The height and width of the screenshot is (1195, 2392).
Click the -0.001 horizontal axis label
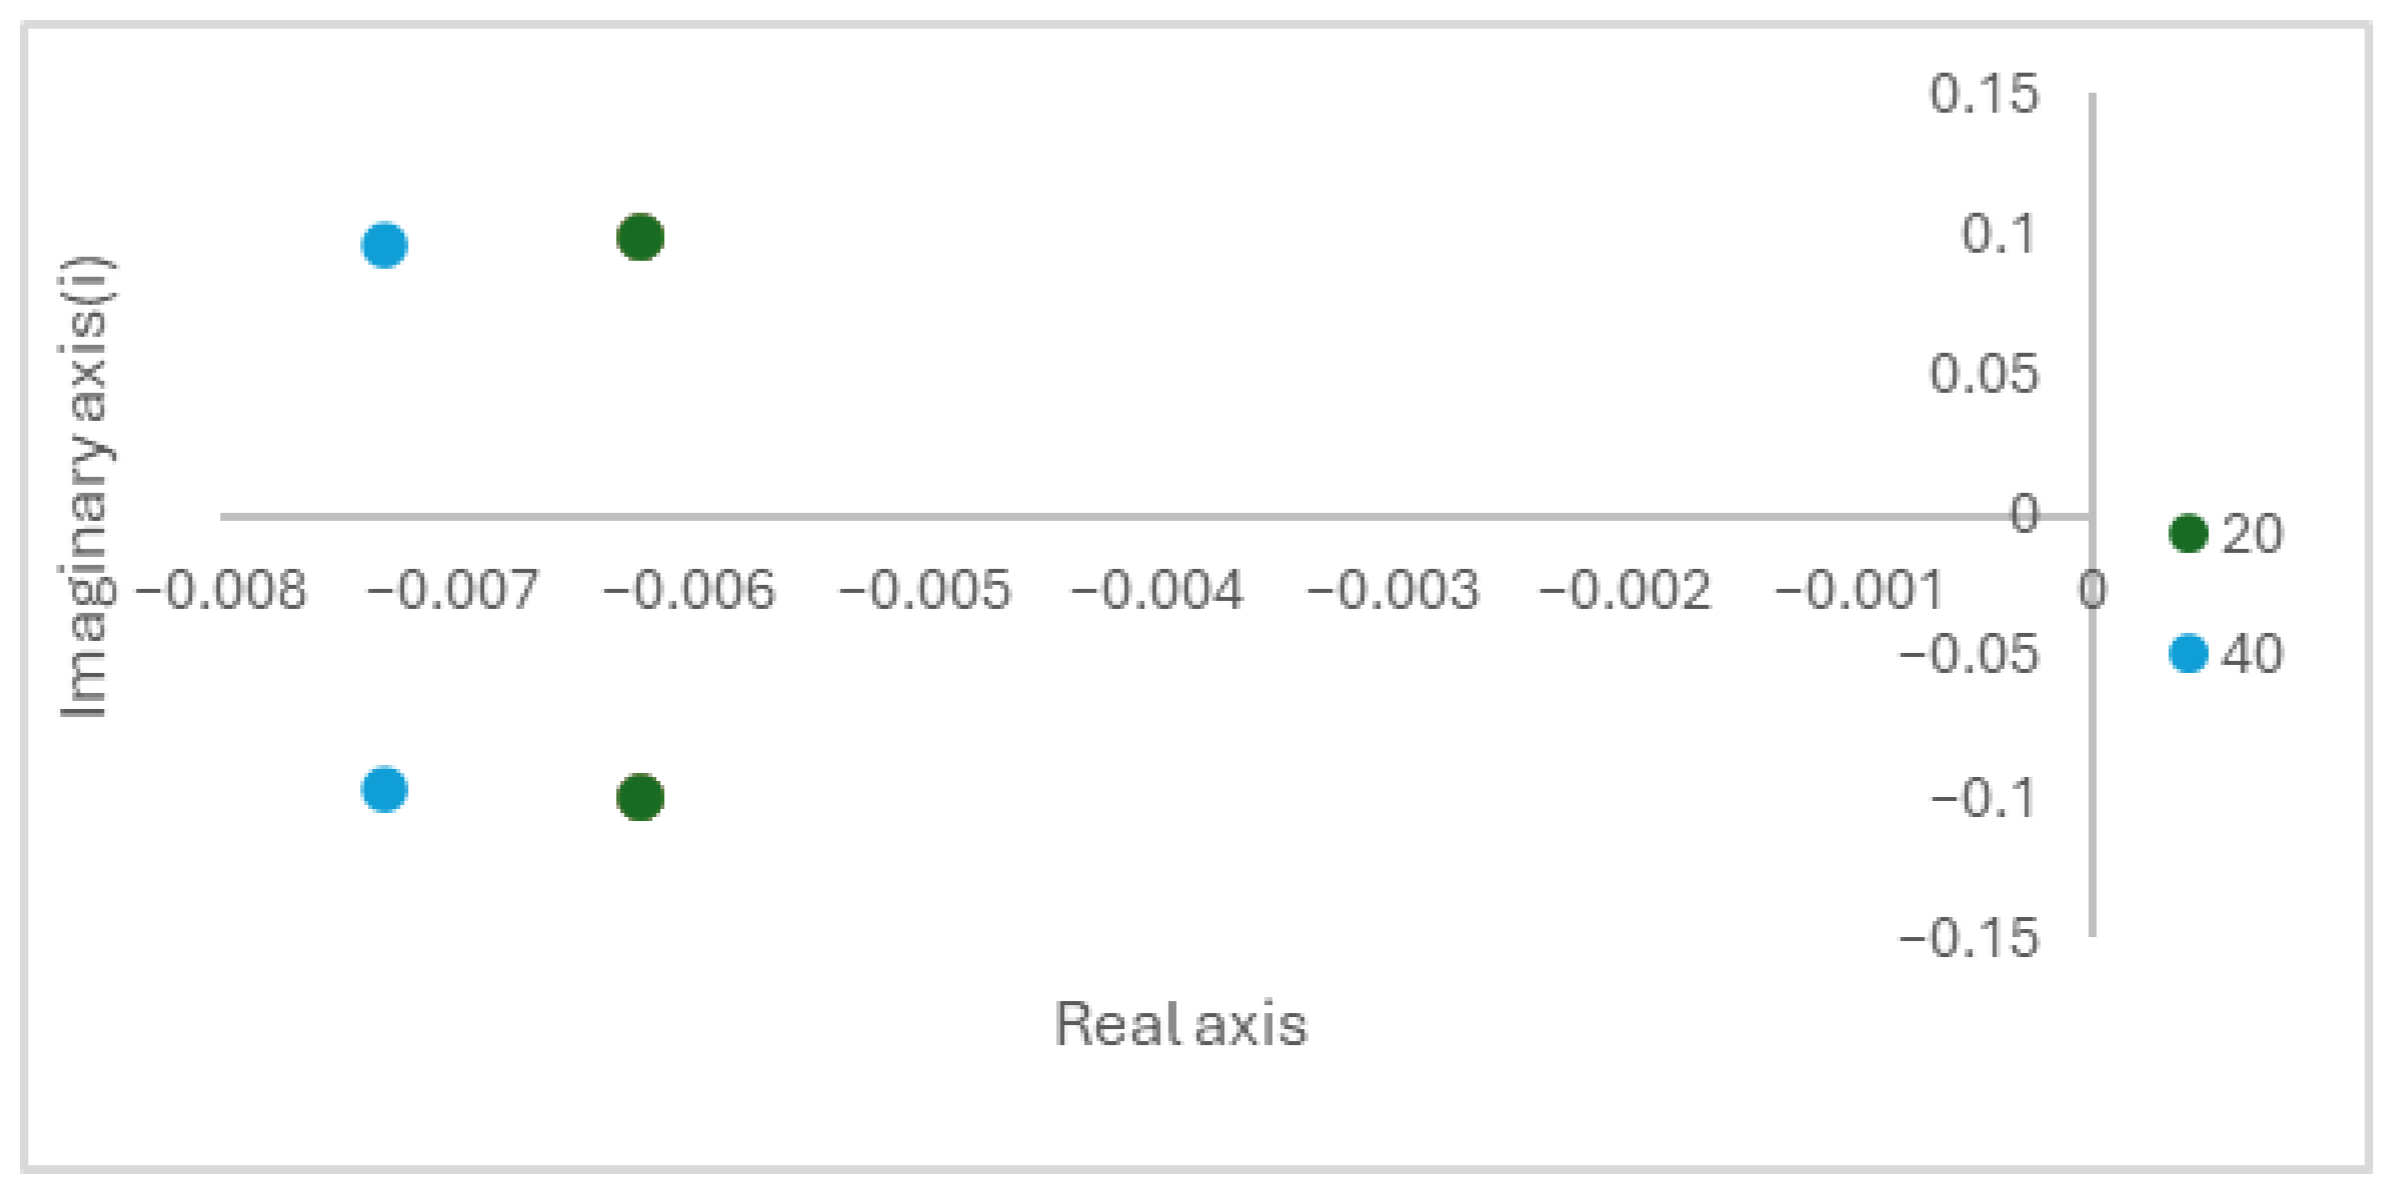(x=1859, y=590)
